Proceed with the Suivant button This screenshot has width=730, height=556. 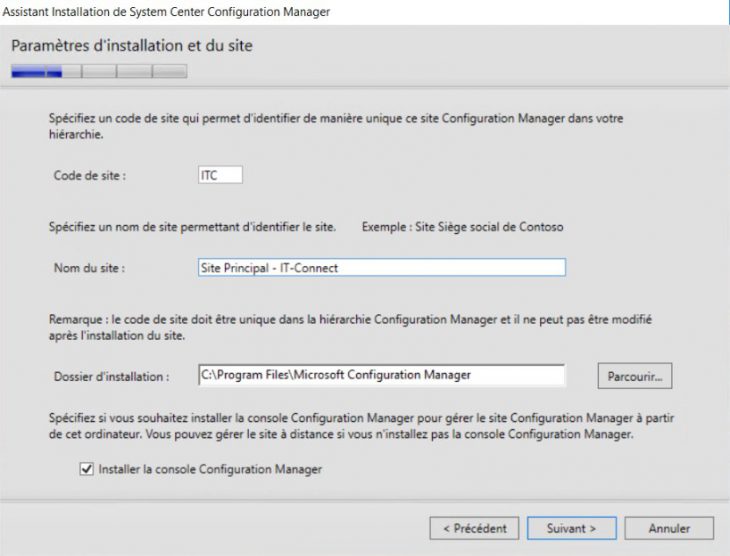point(571,527)
